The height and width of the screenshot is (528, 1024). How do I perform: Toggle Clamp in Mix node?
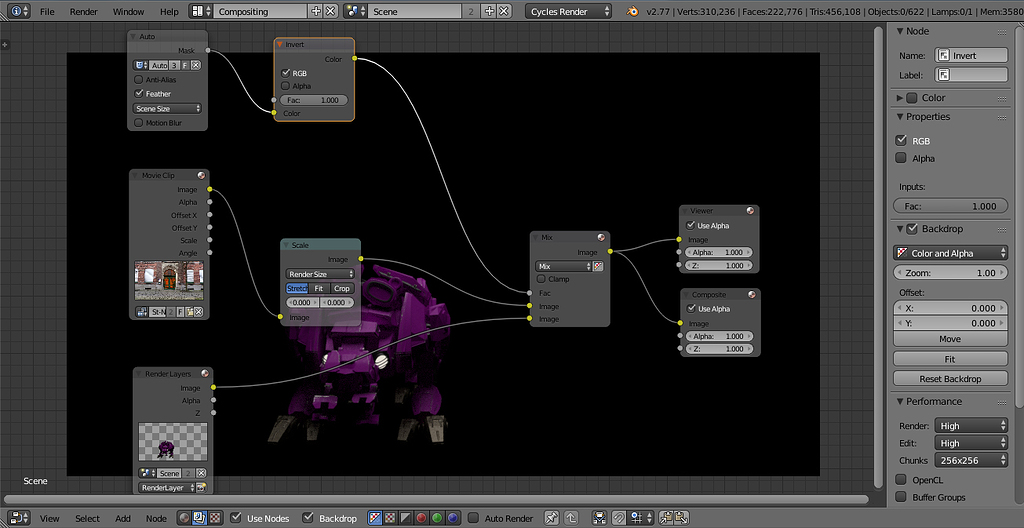click(x=541, y=279)
